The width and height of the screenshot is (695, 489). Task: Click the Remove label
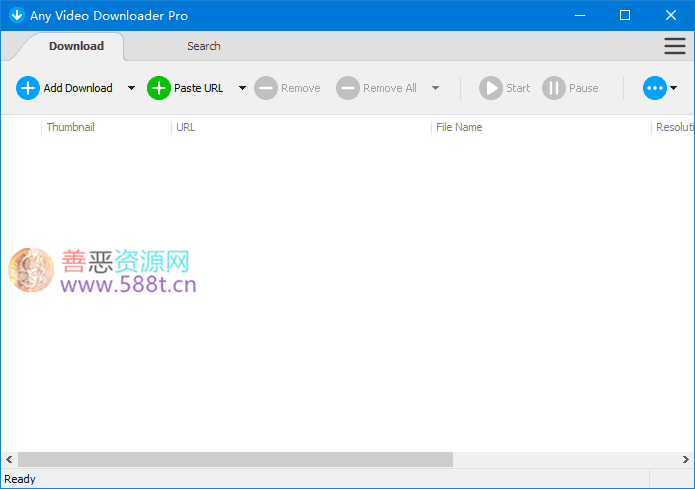301,88
